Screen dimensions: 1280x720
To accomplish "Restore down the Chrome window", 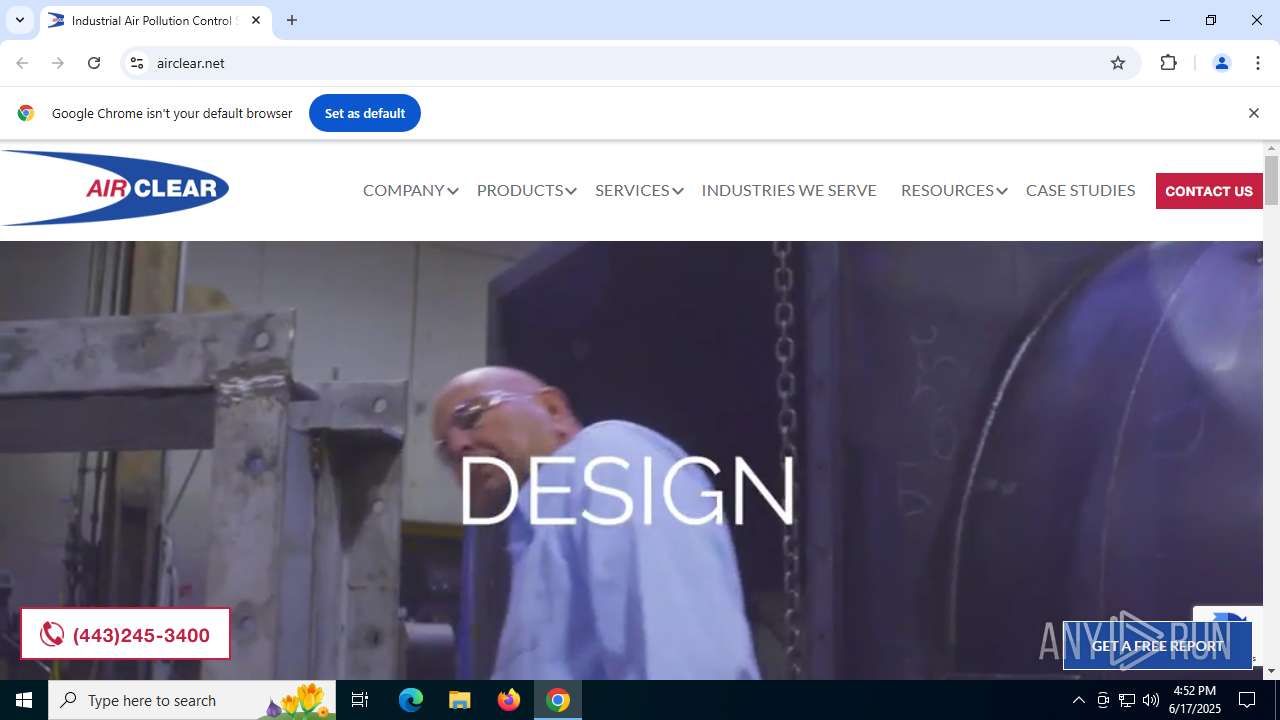I will 1211,20.
